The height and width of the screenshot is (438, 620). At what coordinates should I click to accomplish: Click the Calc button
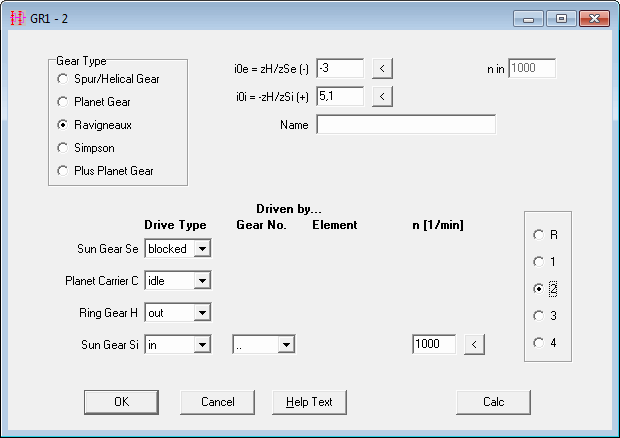pos(493,402)
